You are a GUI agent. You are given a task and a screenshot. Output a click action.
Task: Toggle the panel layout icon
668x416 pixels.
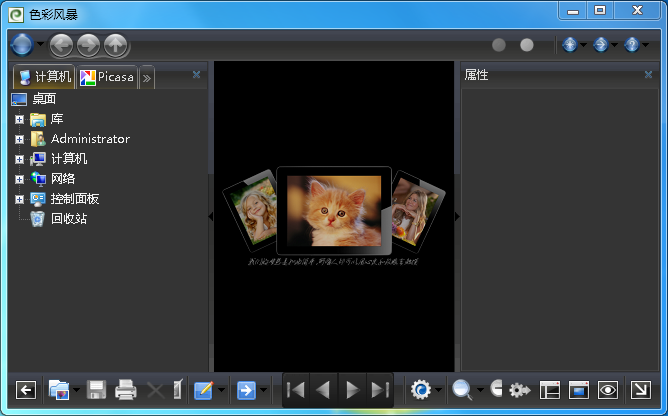click(549, 390)
